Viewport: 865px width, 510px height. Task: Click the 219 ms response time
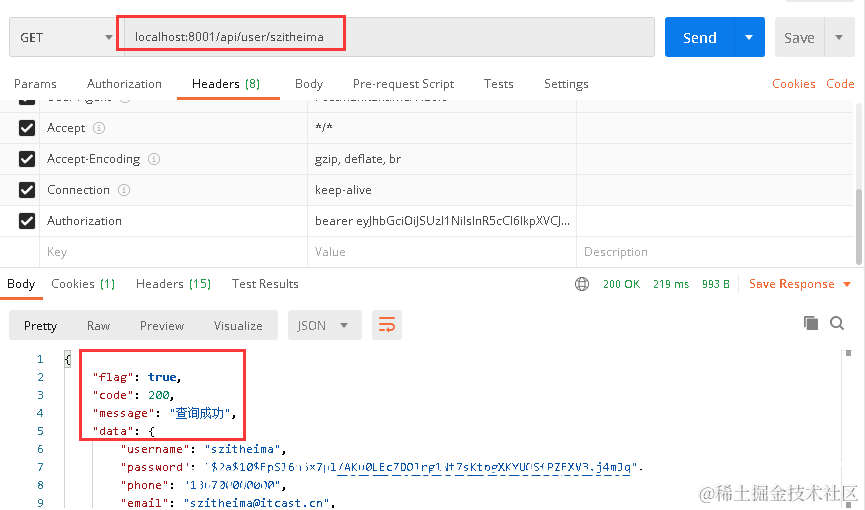tap(671, 284)
